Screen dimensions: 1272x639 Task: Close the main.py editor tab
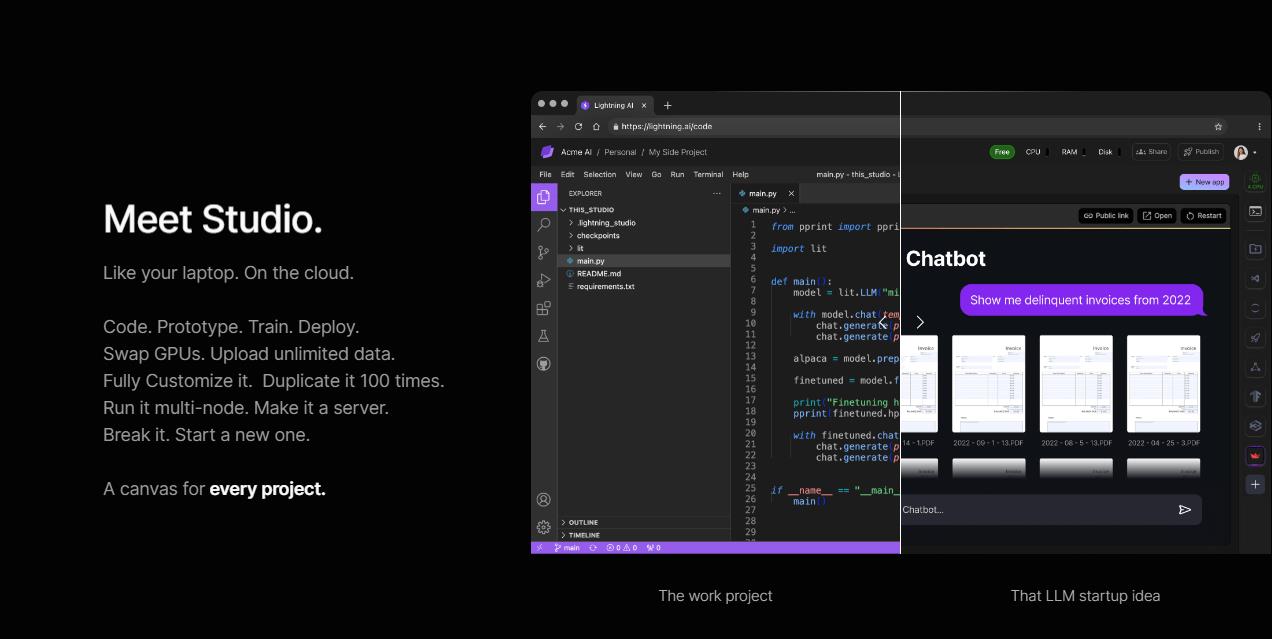click(x=791, y=194)
